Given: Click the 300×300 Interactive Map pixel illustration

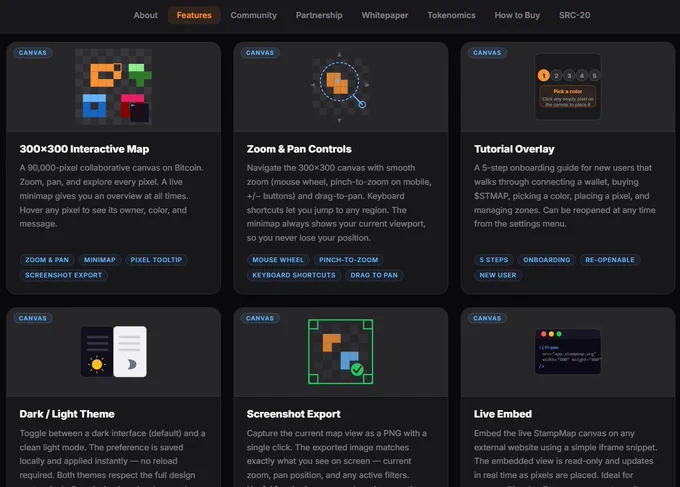Looking at the screenshot, I should click(114, 86).
